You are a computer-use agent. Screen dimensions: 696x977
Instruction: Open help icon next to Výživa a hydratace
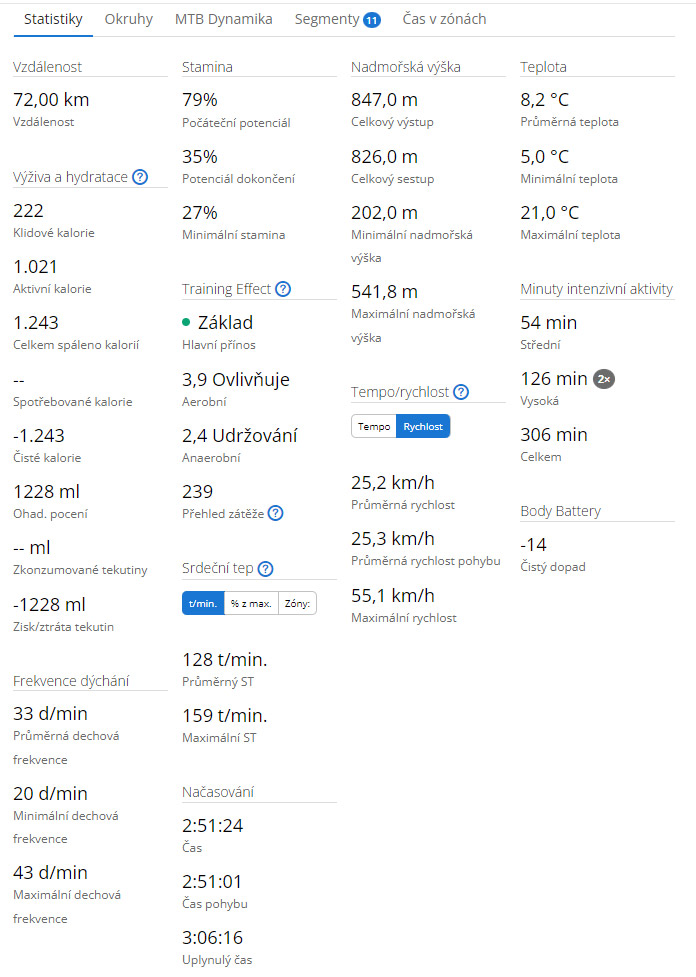click(140, 177)
